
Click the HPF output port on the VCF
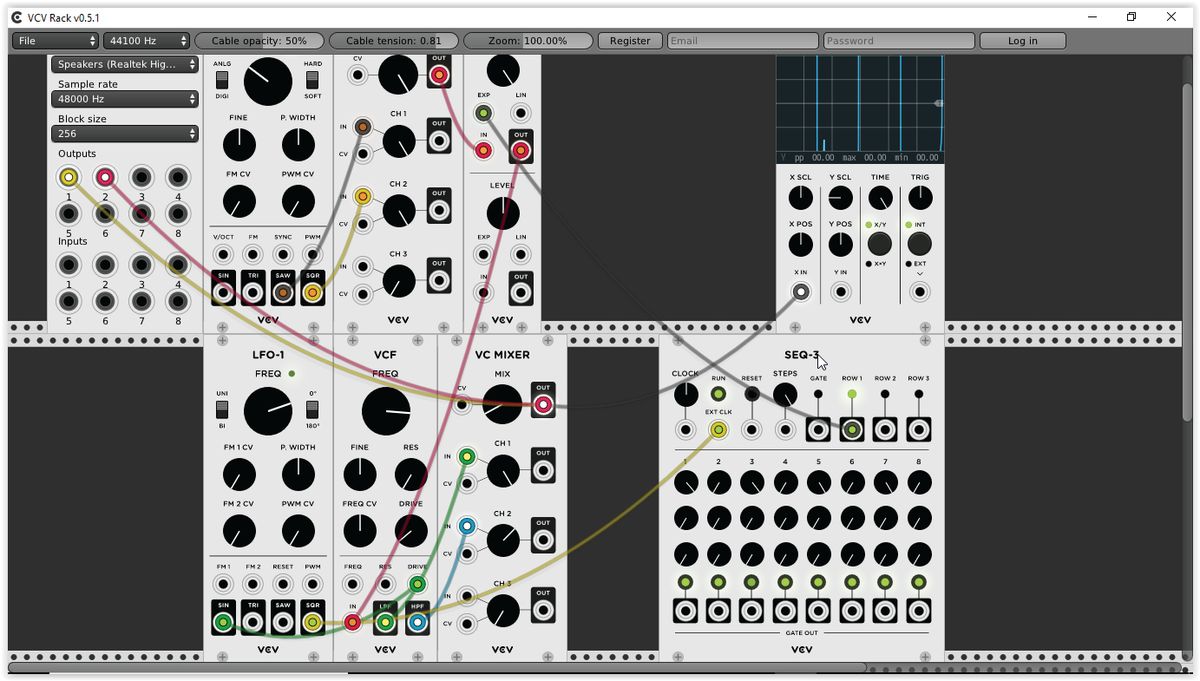click(417, 621)
